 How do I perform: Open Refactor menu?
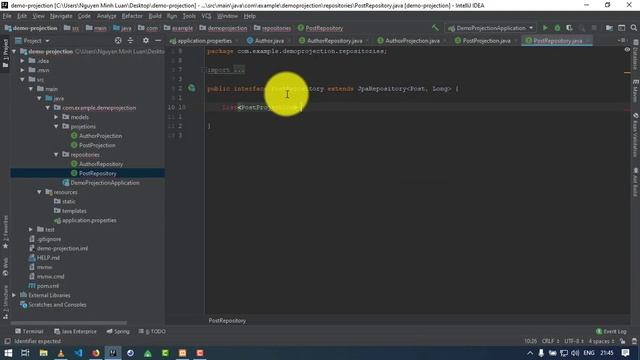[132, 16]
